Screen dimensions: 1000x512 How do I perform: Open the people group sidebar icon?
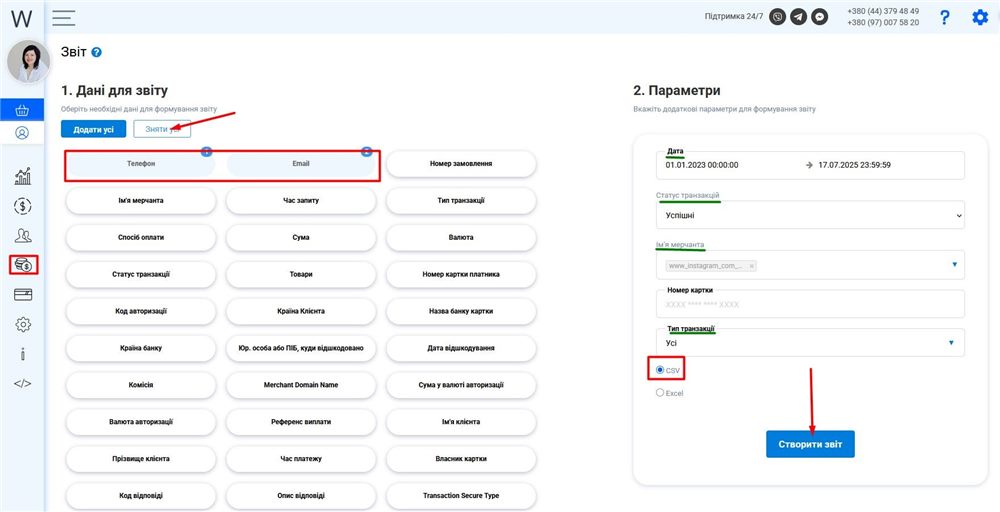[x=22, y=235]
